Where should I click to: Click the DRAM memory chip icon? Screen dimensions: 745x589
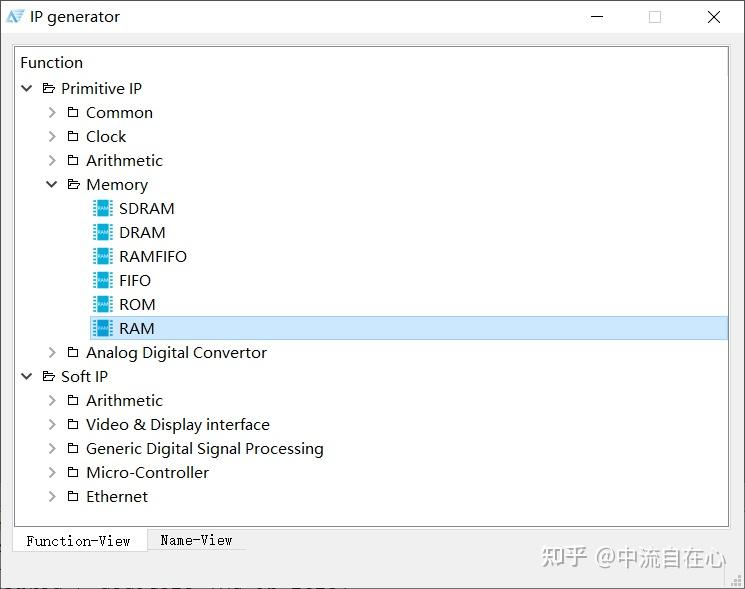[x=102, y=232]
